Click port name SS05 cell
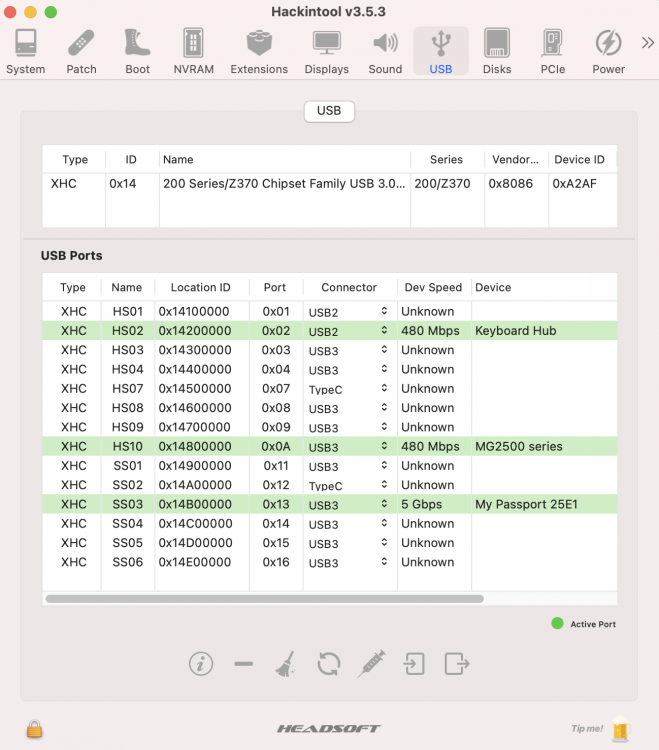The image size is (659, 750). [x=128, y=543]
